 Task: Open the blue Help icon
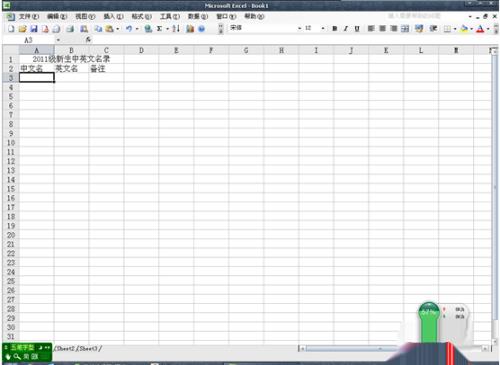click(201, 29)
